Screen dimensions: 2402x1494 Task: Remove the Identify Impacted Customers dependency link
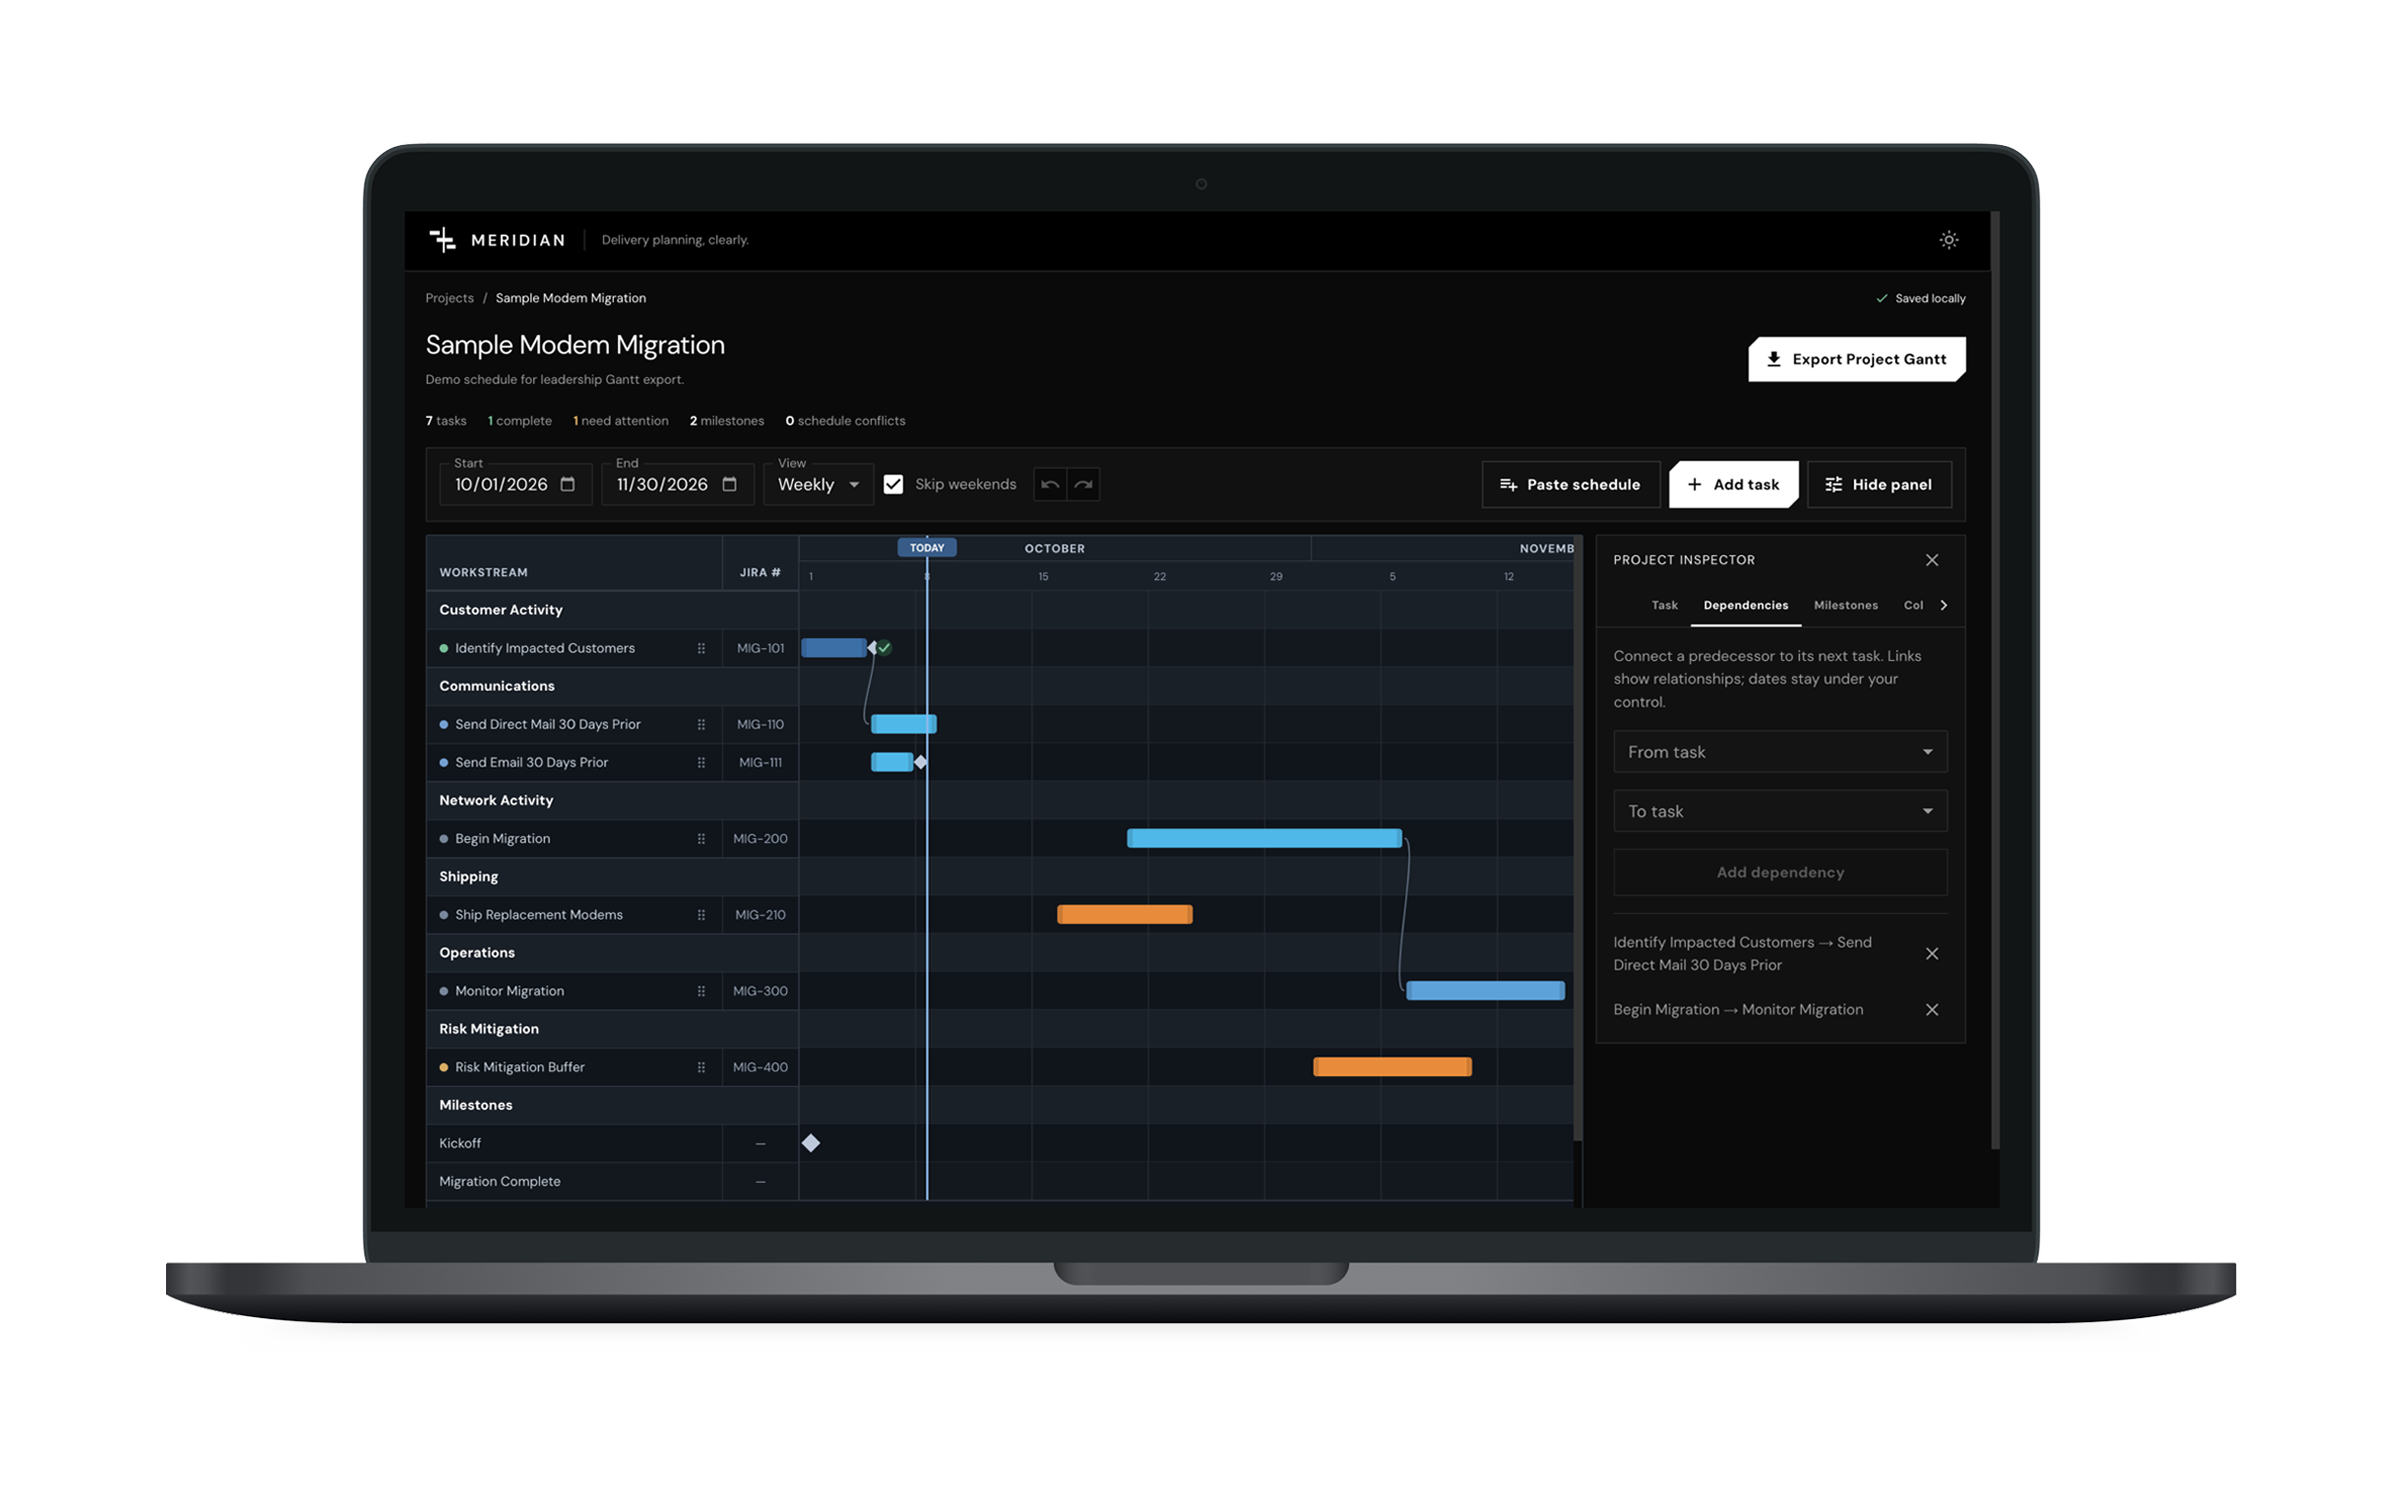(x=1931, y=954)
